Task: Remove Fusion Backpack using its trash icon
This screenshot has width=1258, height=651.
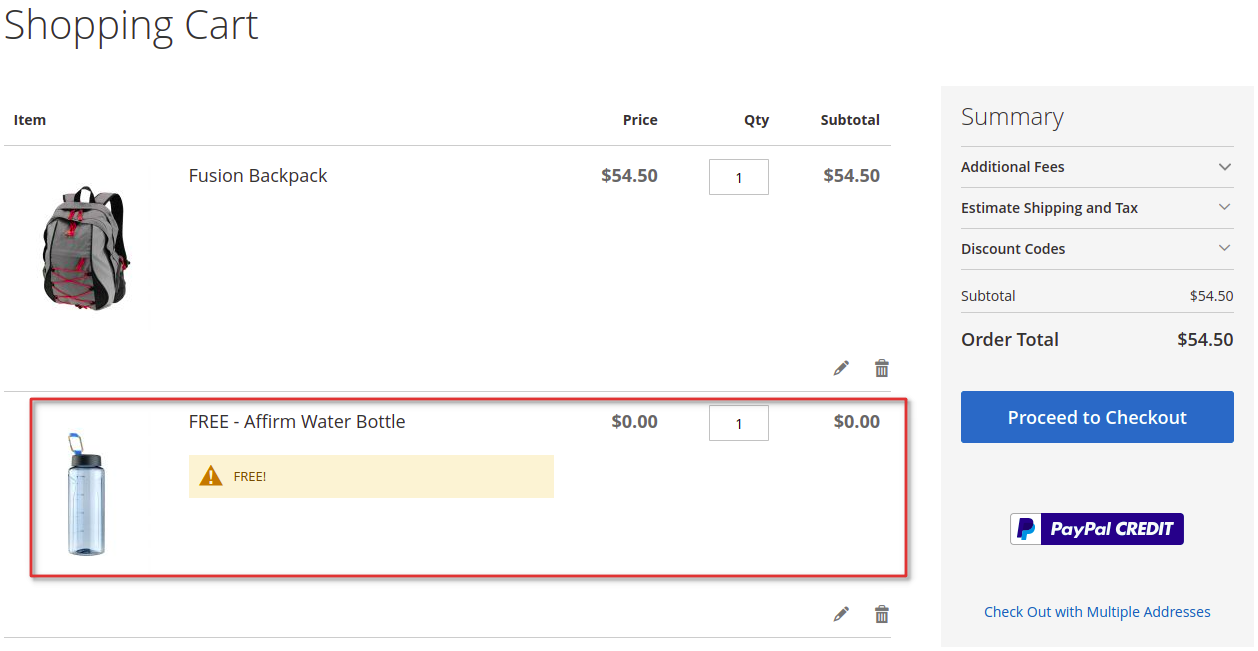Action: click(x=881, y=368)
